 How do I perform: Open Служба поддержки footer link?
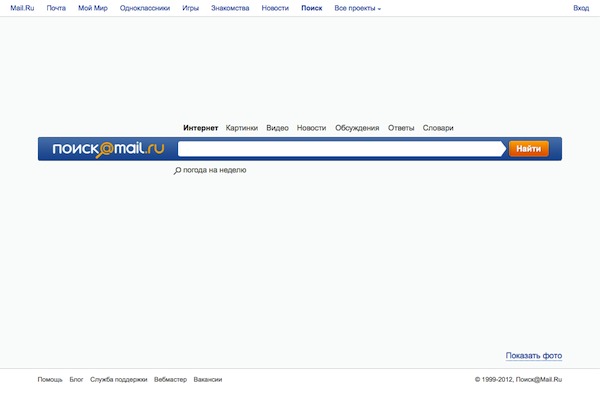pos(119,379)
